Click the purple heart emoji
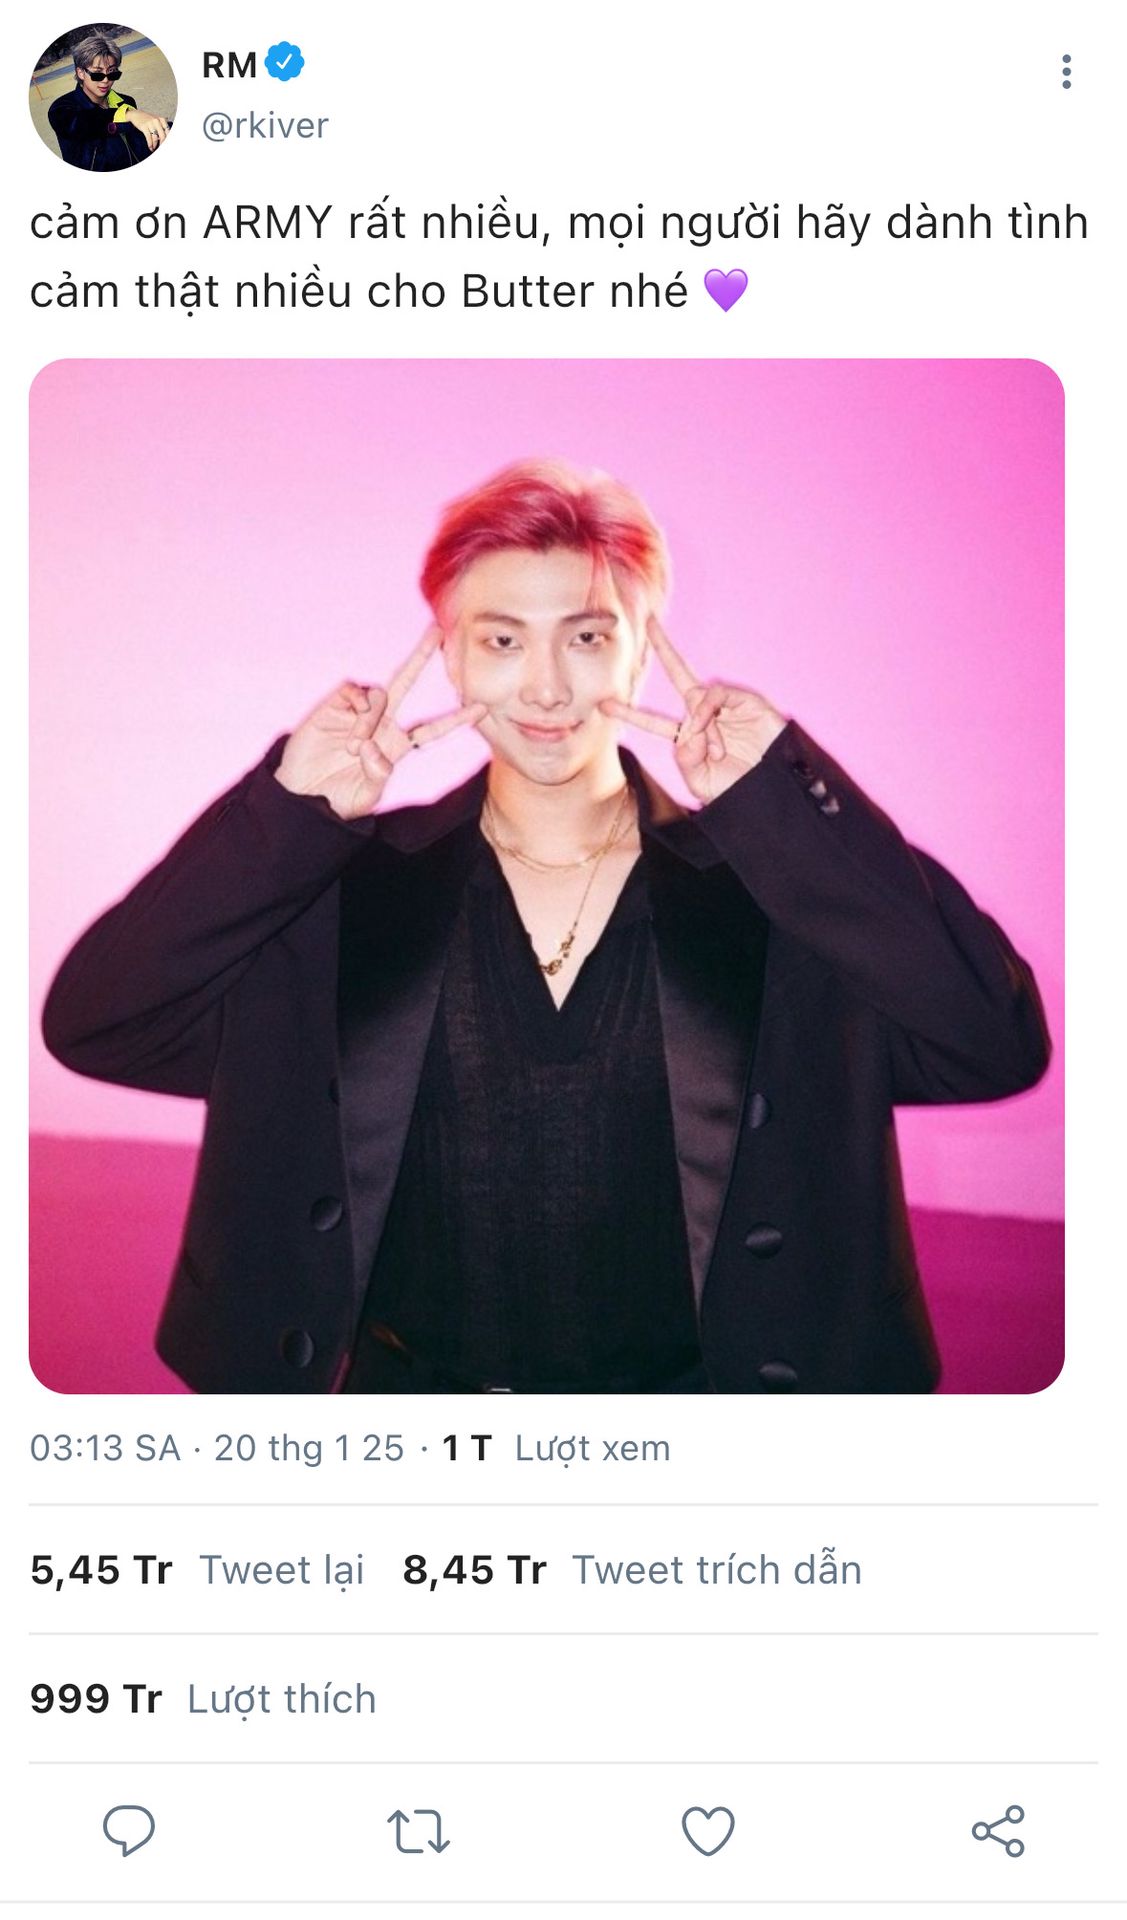This screenshot has height=1920, width=1127. 726,291
